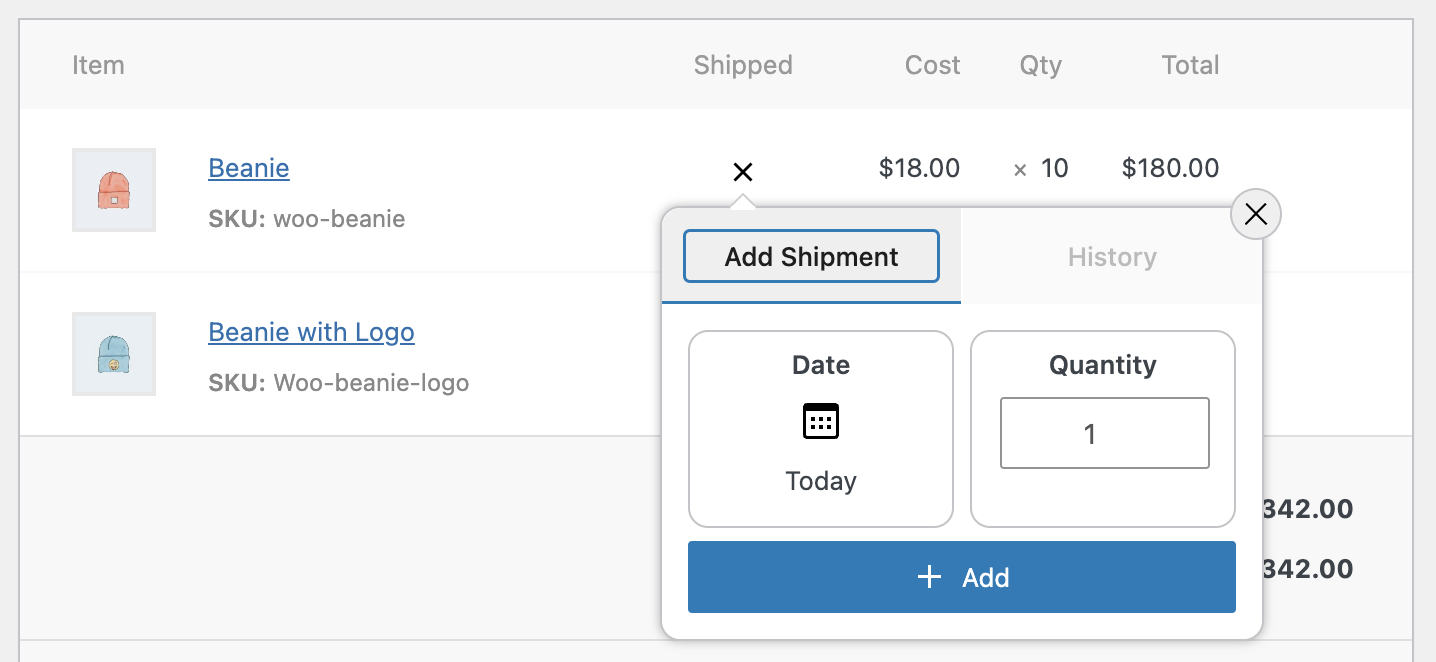Click the $18.00 cost of Beanie

coord(919,168)
